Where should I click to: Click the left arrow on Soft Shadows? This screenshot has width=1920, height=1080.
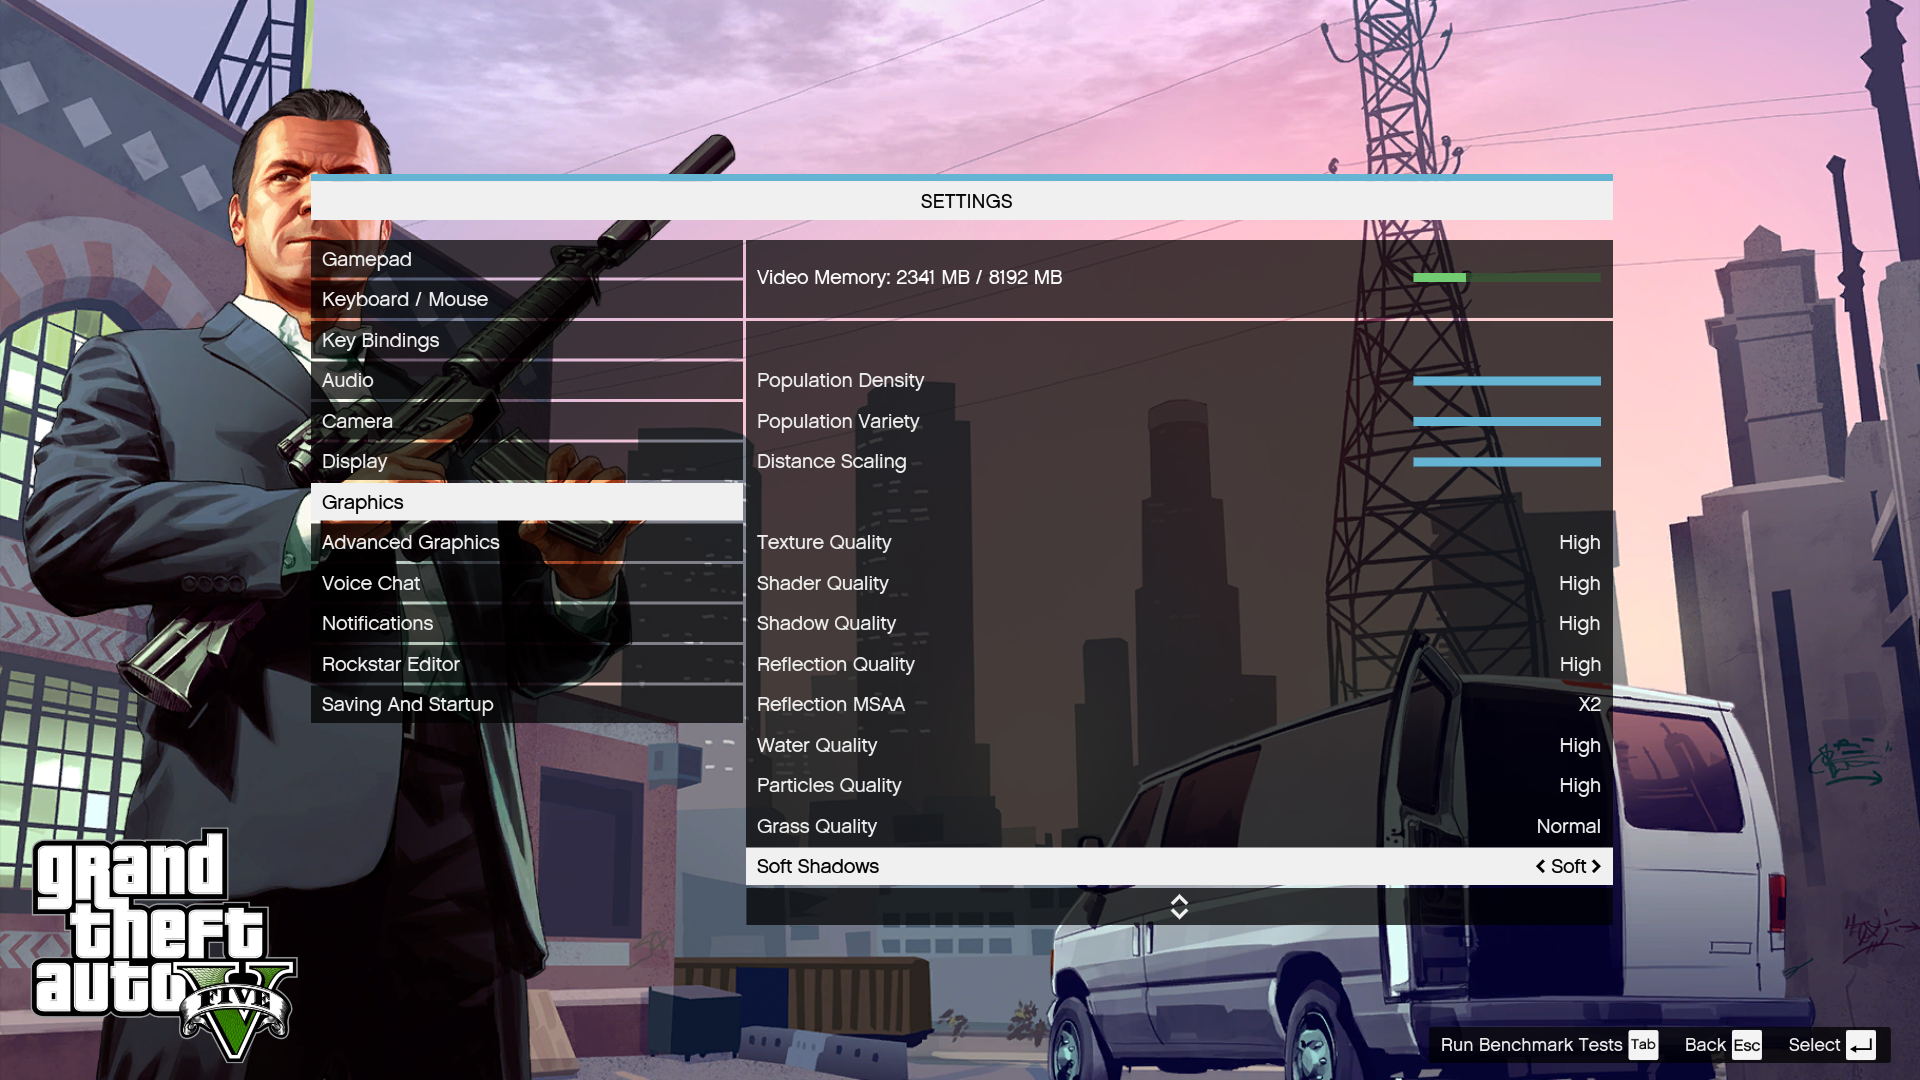pyautogui.click(x=1540, y=866)
